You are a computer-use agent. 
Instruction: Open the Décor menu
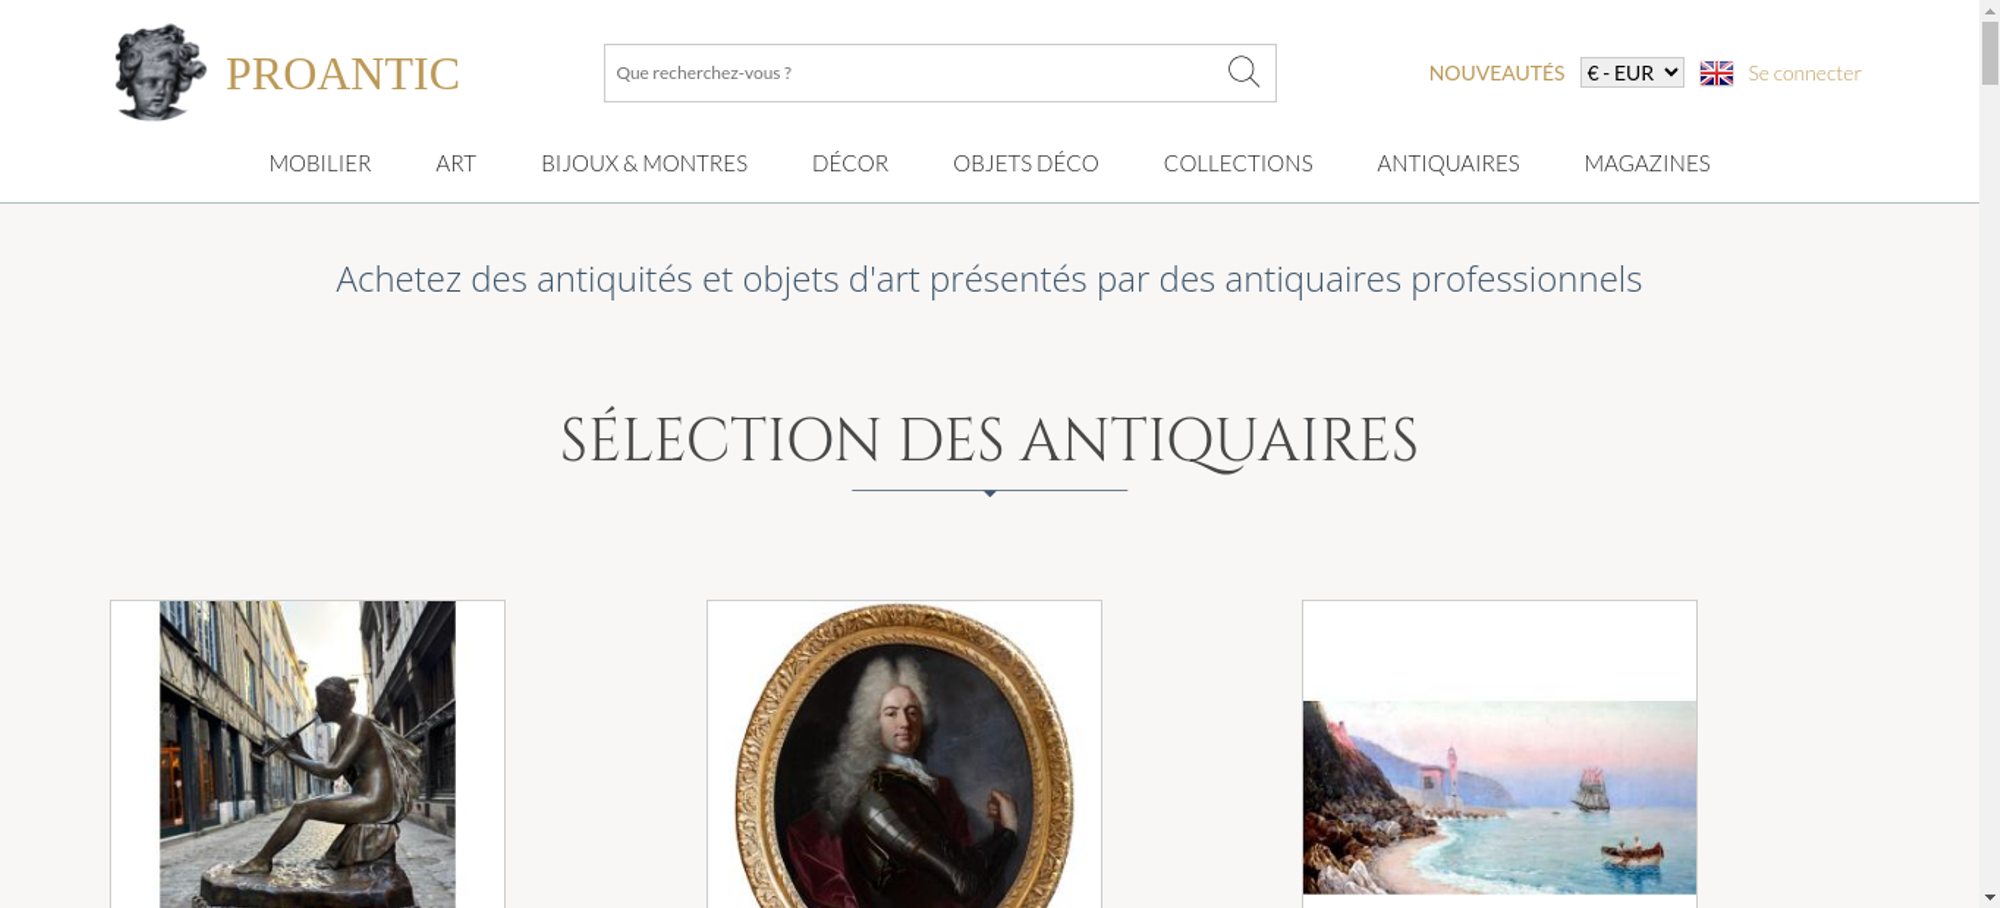[850, 163]
